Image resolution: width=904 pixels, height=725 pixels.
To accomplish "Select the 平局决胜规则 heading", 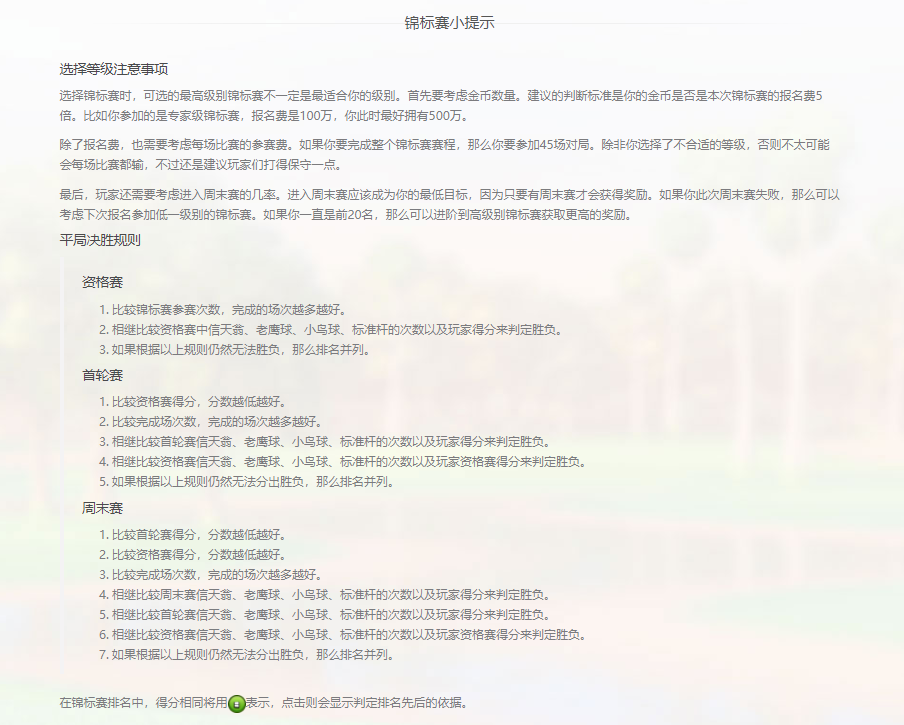I will (100, 240).
